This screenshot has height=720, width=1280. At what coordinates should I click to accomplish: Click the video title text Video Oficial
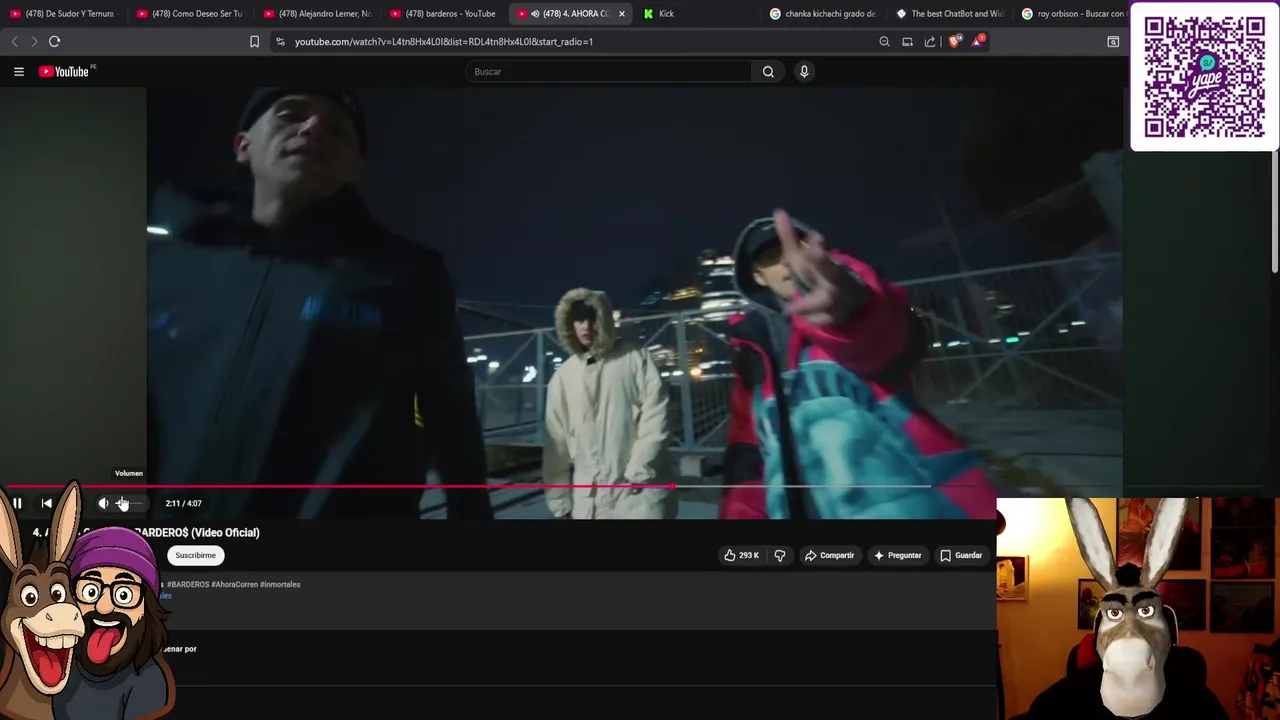point(225,532)
